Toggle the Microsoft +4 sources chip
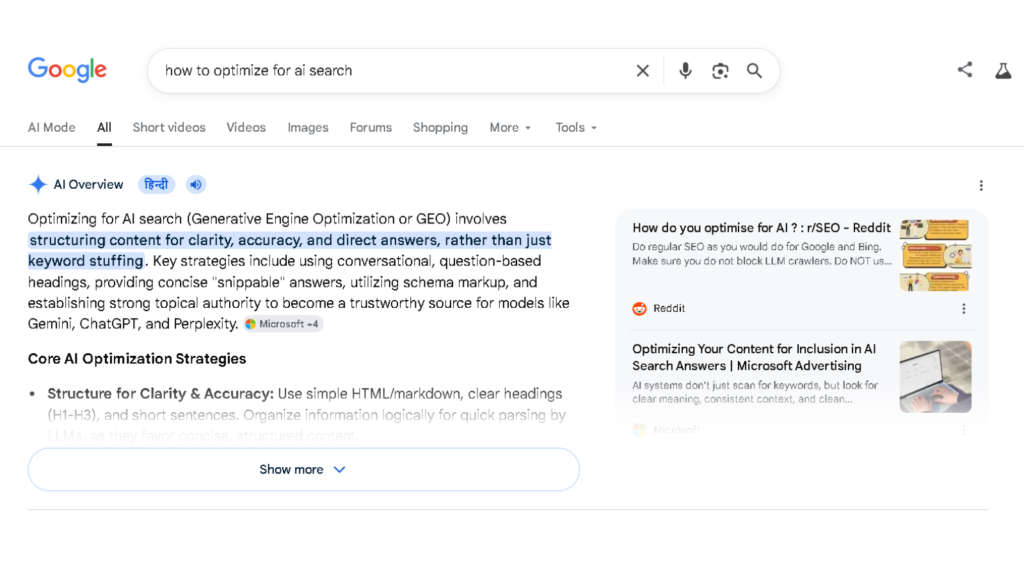The height and width of the screenshot is (576, 1024). point(282,324)
